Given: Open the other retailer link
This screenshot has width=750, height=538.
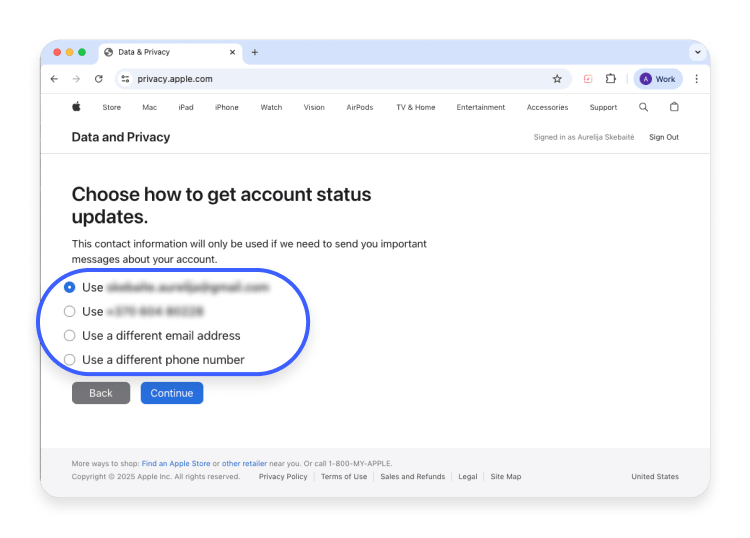Looking at the screenshot, I should 244,463.
